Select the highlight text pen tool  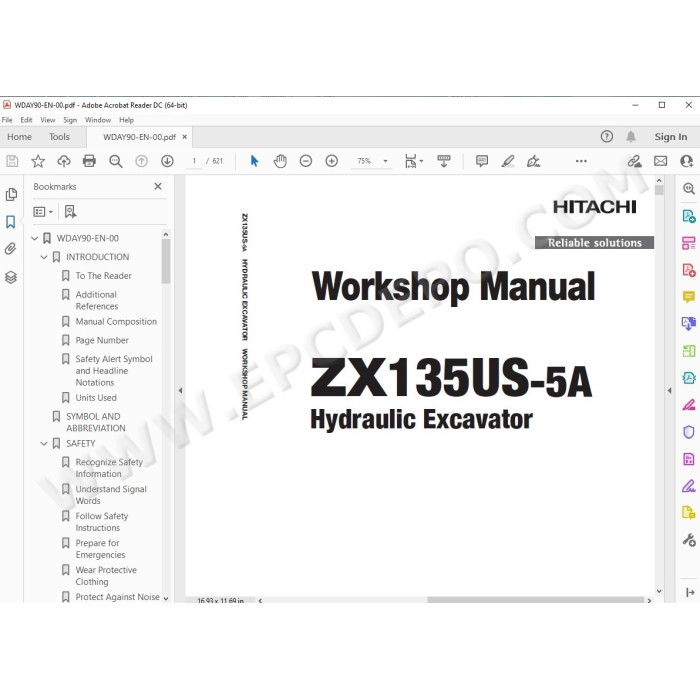[508, 161]
